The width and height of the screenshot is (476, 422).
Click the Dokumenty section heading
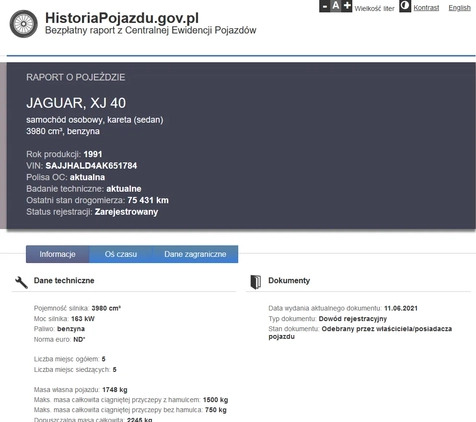coord(289,281)
